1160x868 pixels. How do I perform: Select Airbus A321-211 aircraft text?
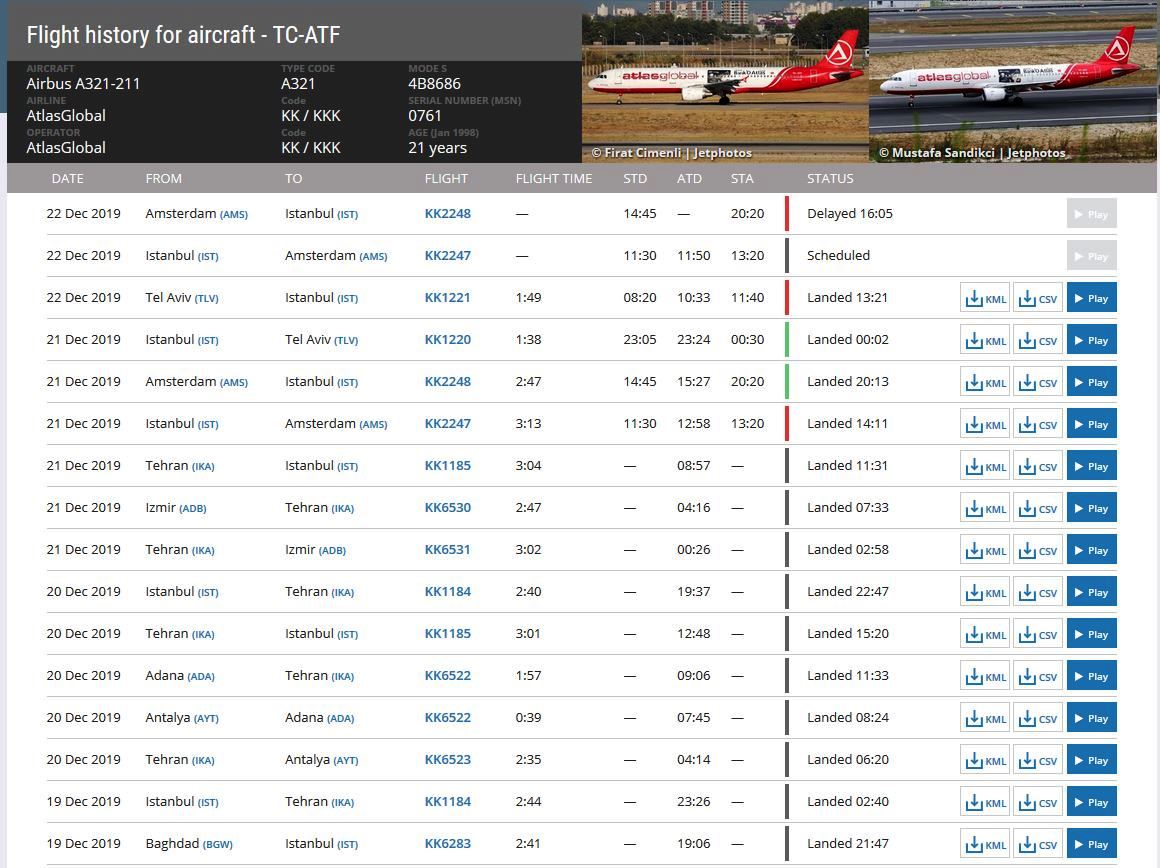coord(83,84)
